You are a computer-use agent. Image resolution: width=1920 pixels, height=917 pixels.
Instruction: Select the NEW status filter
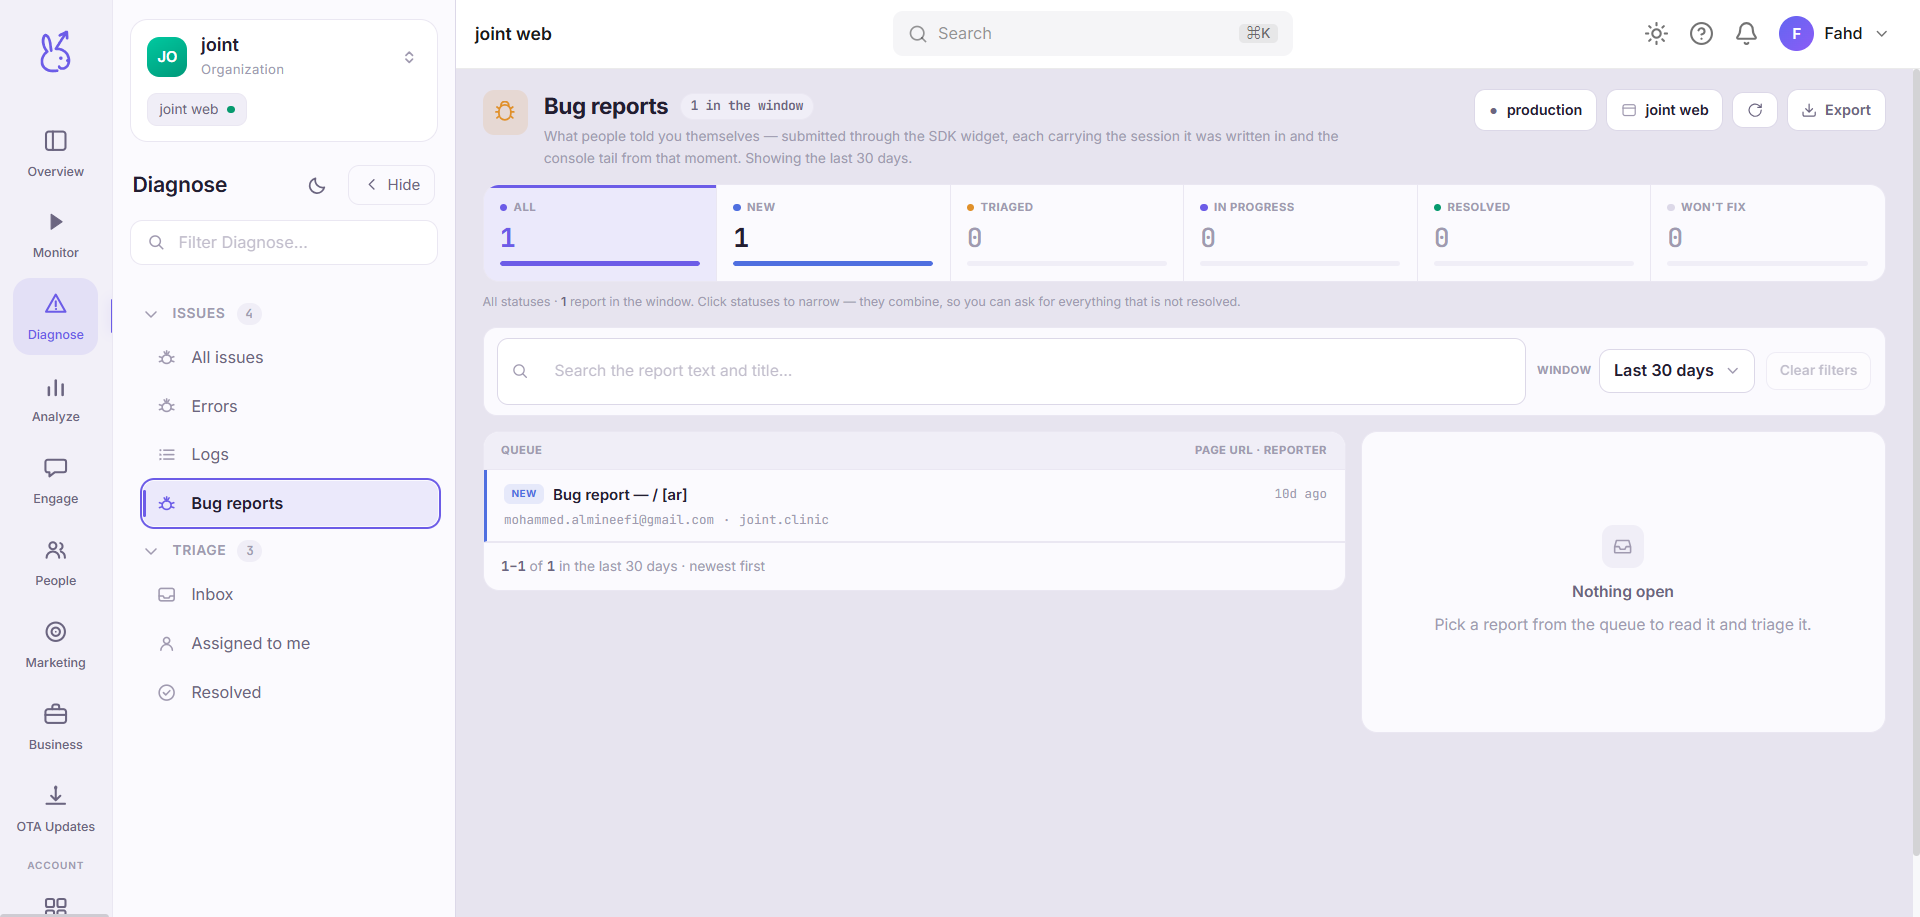click(x=833, y=233)
